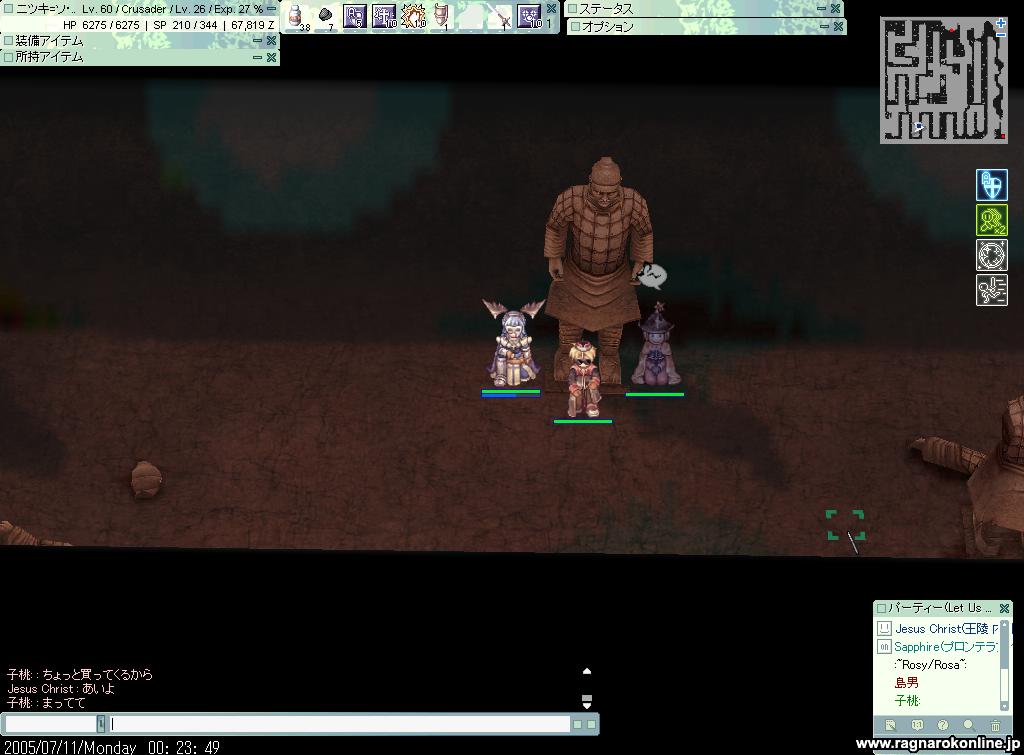Open 1:1 whisper chat from party window
Screen dimensions: 1024x755
tap(917, 725)
